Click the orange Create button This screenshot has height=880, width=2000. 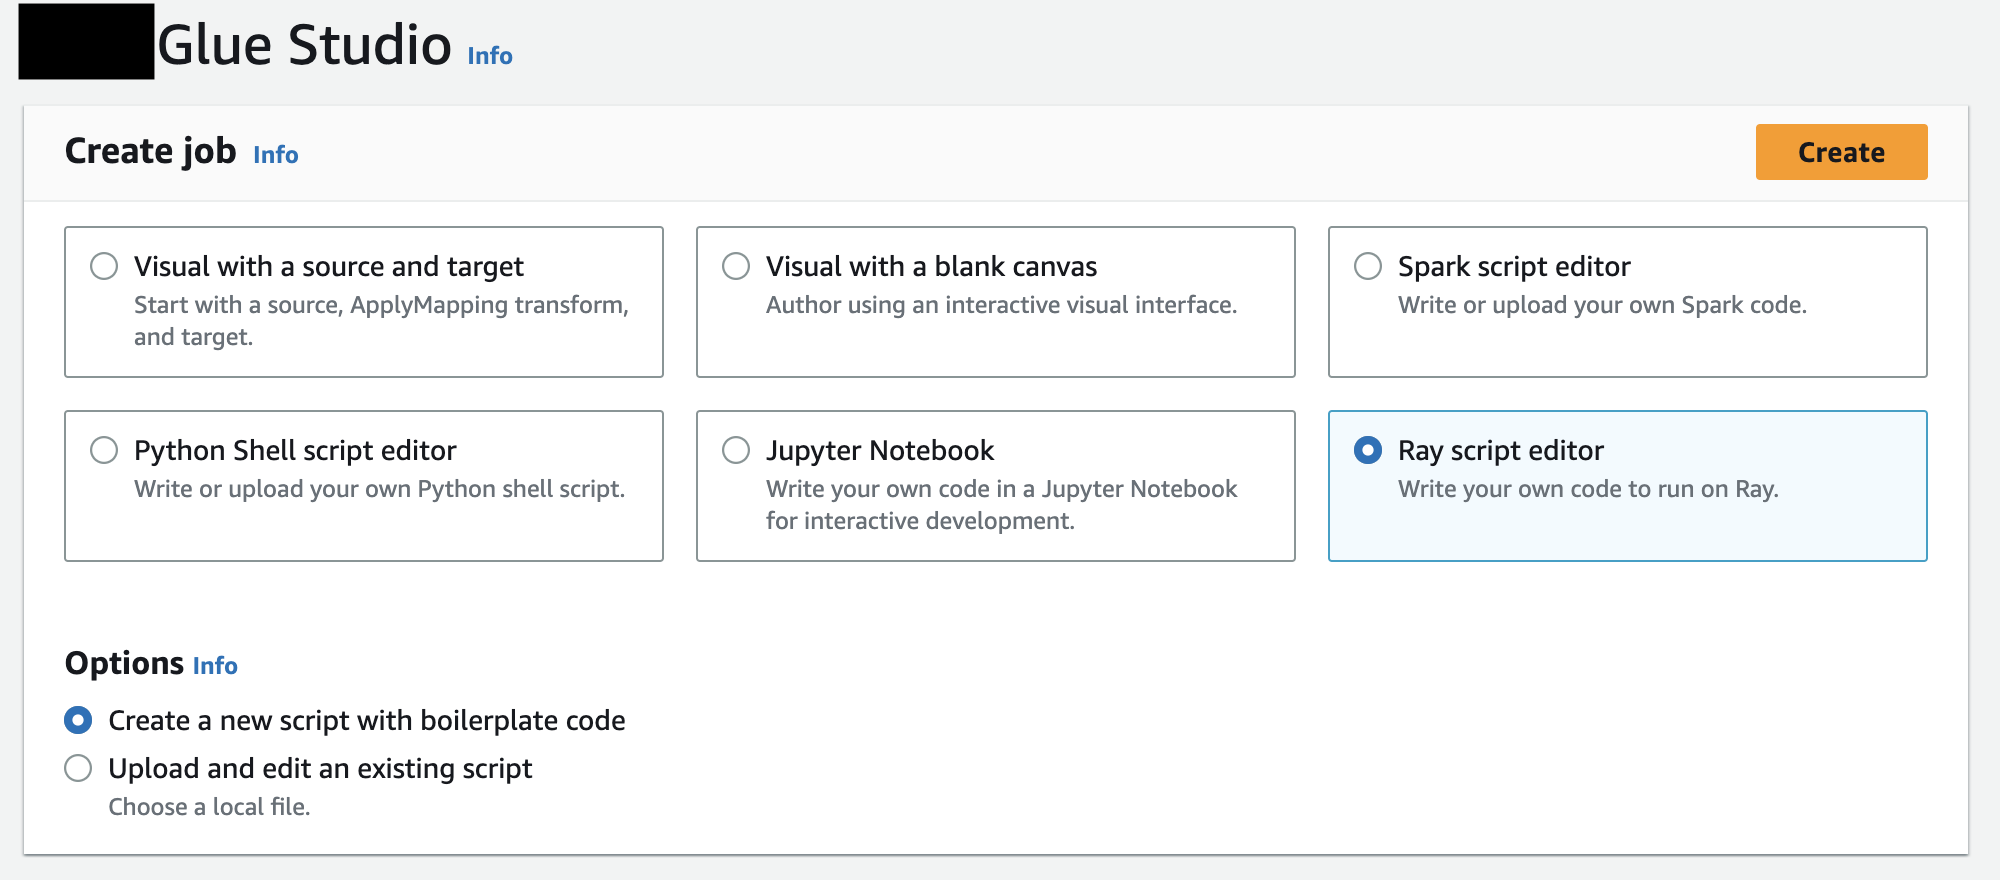(1840, 152)
